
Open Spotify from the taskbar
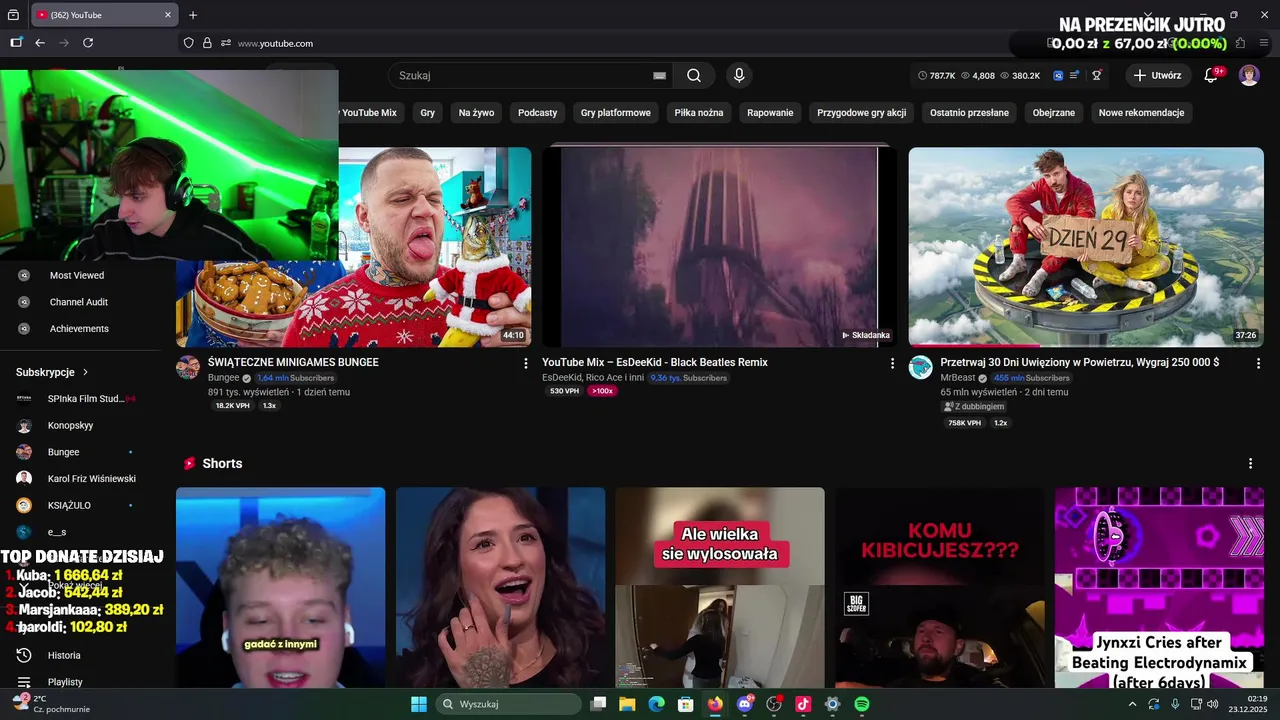pos(862,704)
